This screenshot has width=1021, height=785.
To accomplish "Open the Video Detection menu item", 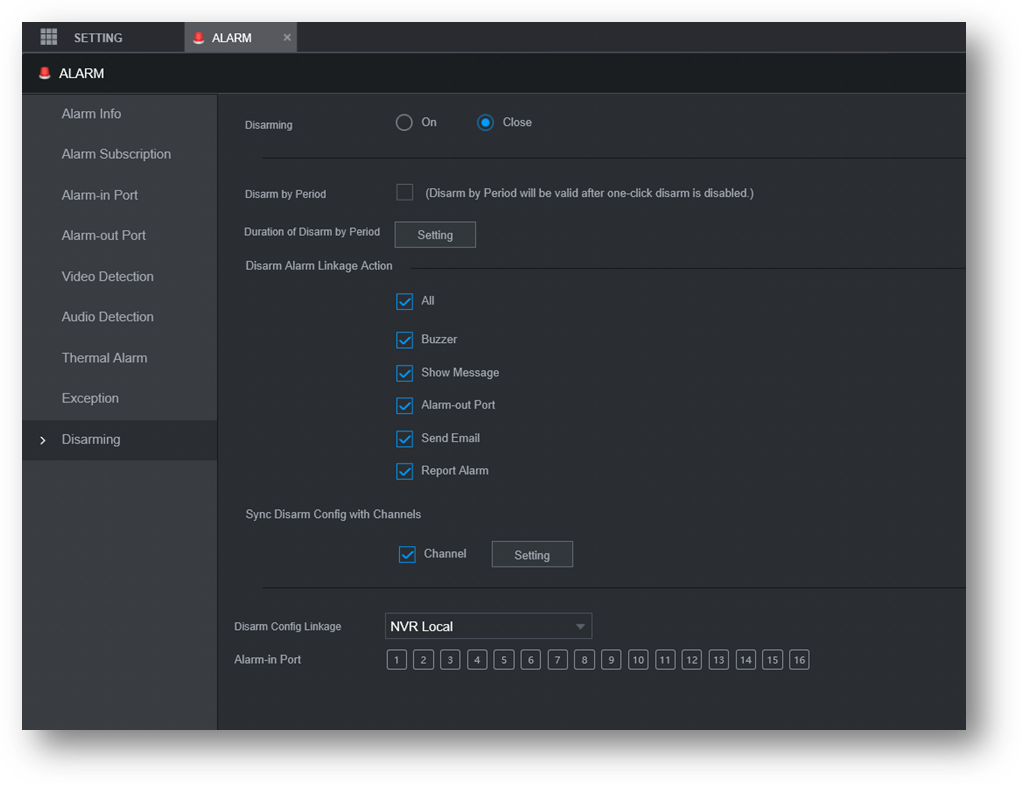I will coord(107,276).
